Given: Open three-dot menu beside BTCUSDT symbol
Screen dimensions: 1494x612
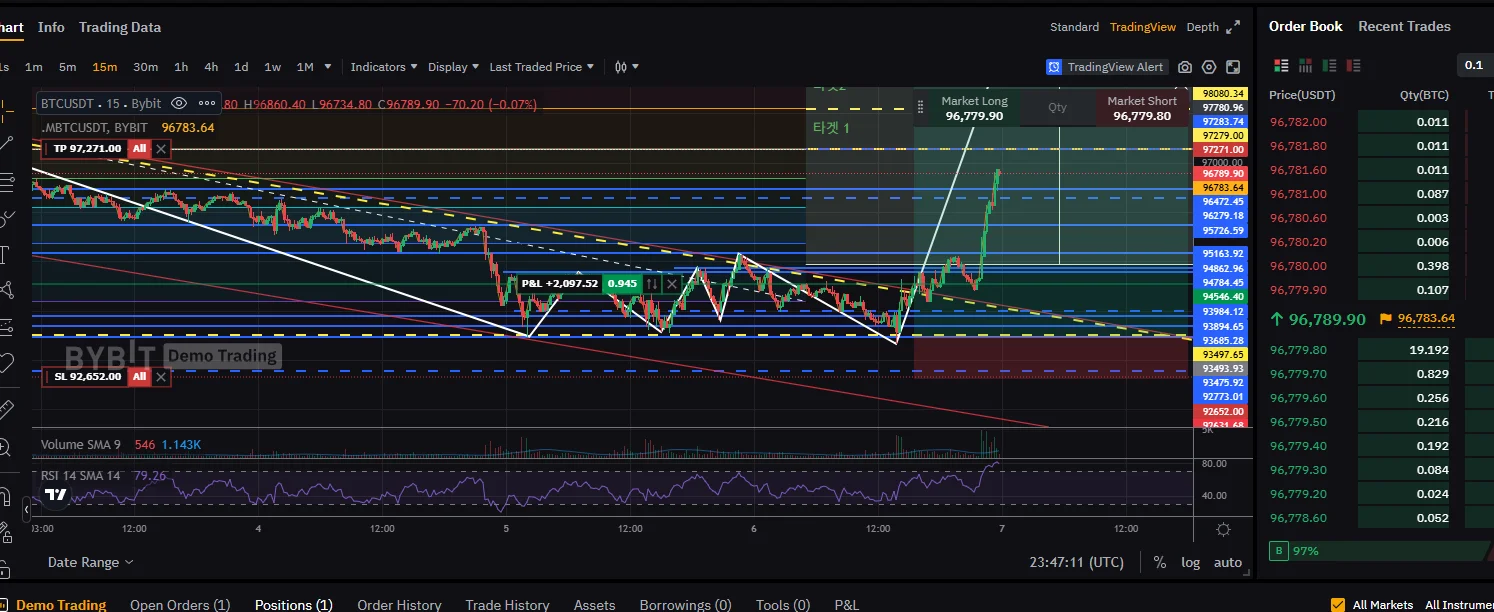Looking at the screenshot, I should click(207, 103).
